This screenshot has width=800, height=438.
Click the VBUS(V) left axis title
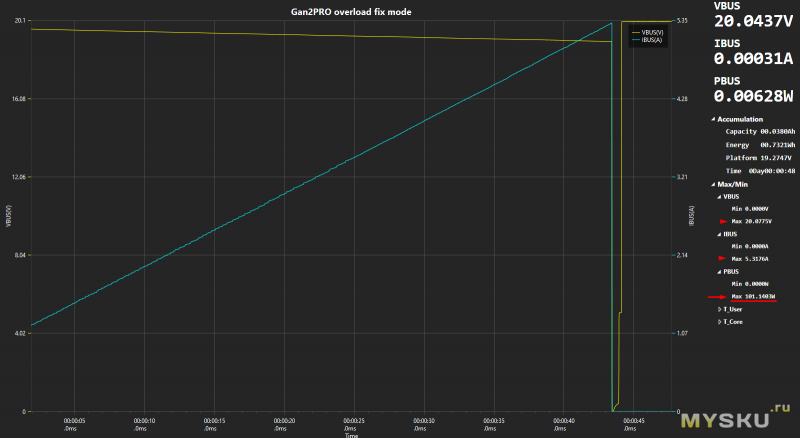(x=9, y=216)
